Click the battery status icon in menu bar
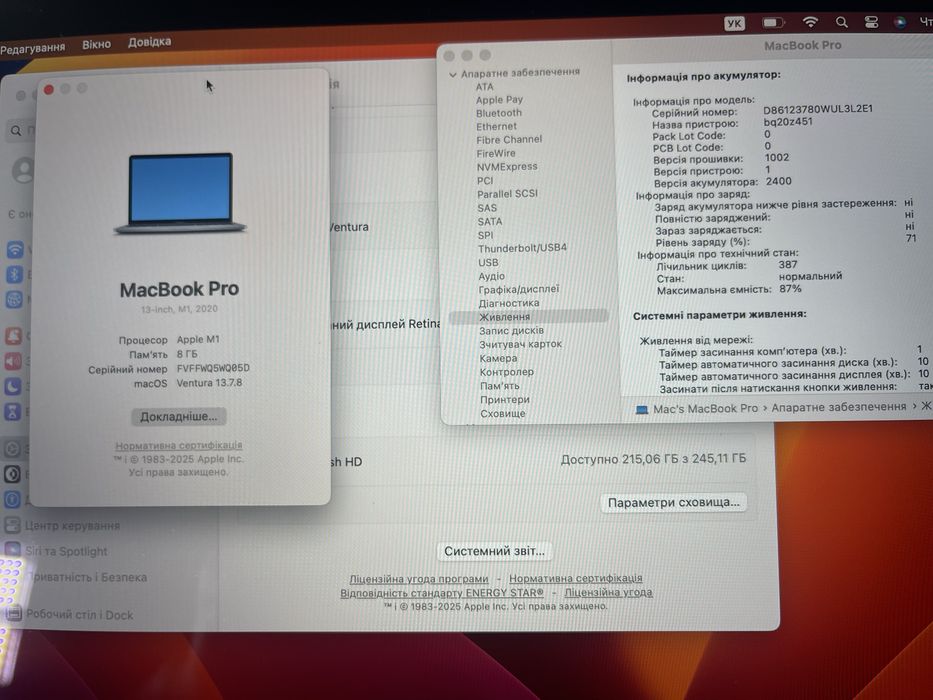The height and width of the screenshot is (700, 933). [774, 23]
